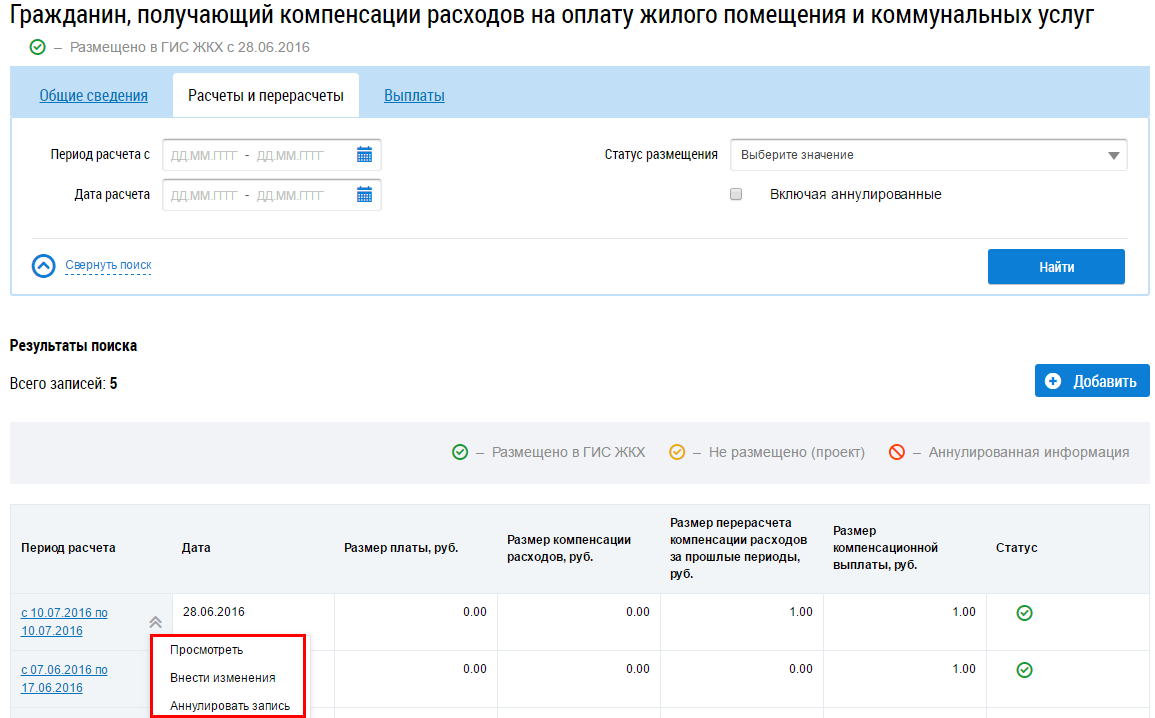Open period link с 07.06.2016 по 17.06.2016
The image size is (1155, 718).
(x=64, y=679)
